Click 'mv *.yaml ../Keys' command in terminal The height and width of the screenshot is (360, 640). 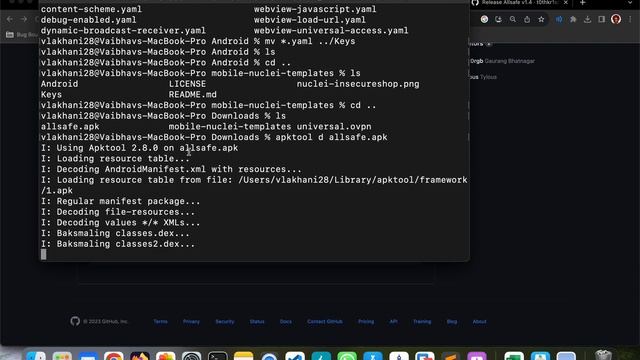310,42
